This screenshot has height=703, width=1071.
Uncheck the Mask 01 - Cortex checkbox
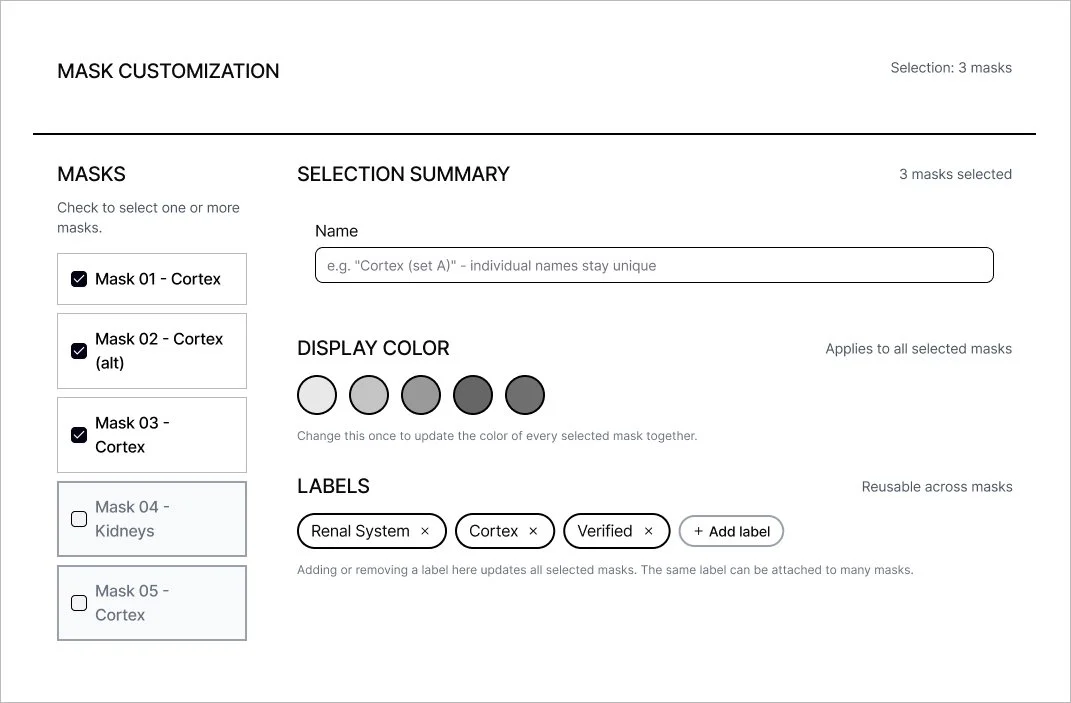click(79, 279)
